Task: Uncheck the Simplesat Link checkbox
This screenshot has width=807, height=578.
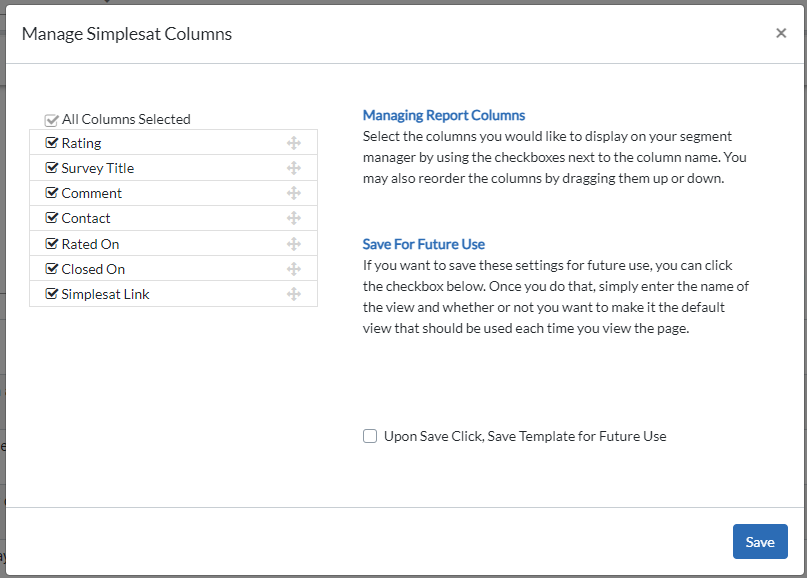Action: (x=52, y=293)
